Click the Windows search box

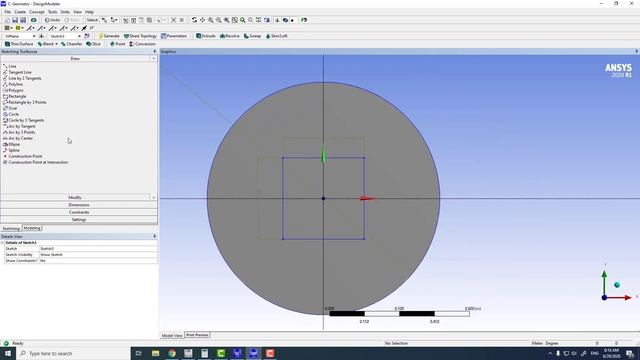point(73,353)
